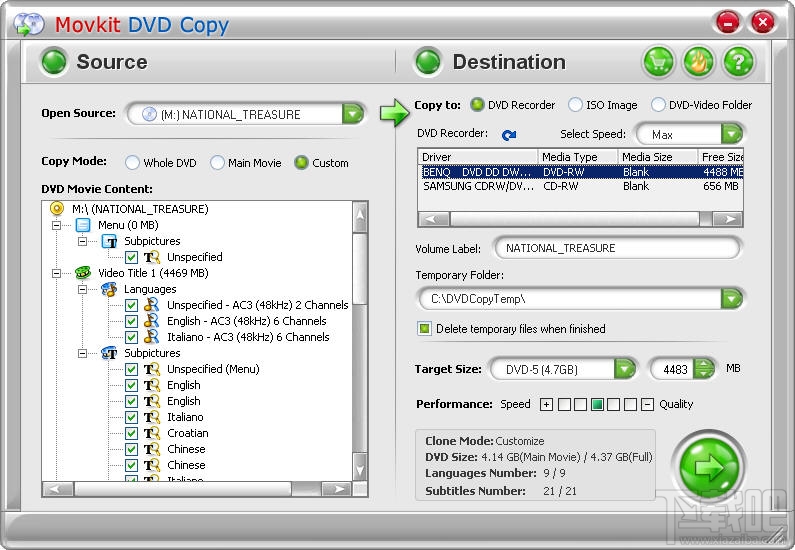Uncheck the Croatian subtitle checkbox
The image size is (795, 550).
131,433
